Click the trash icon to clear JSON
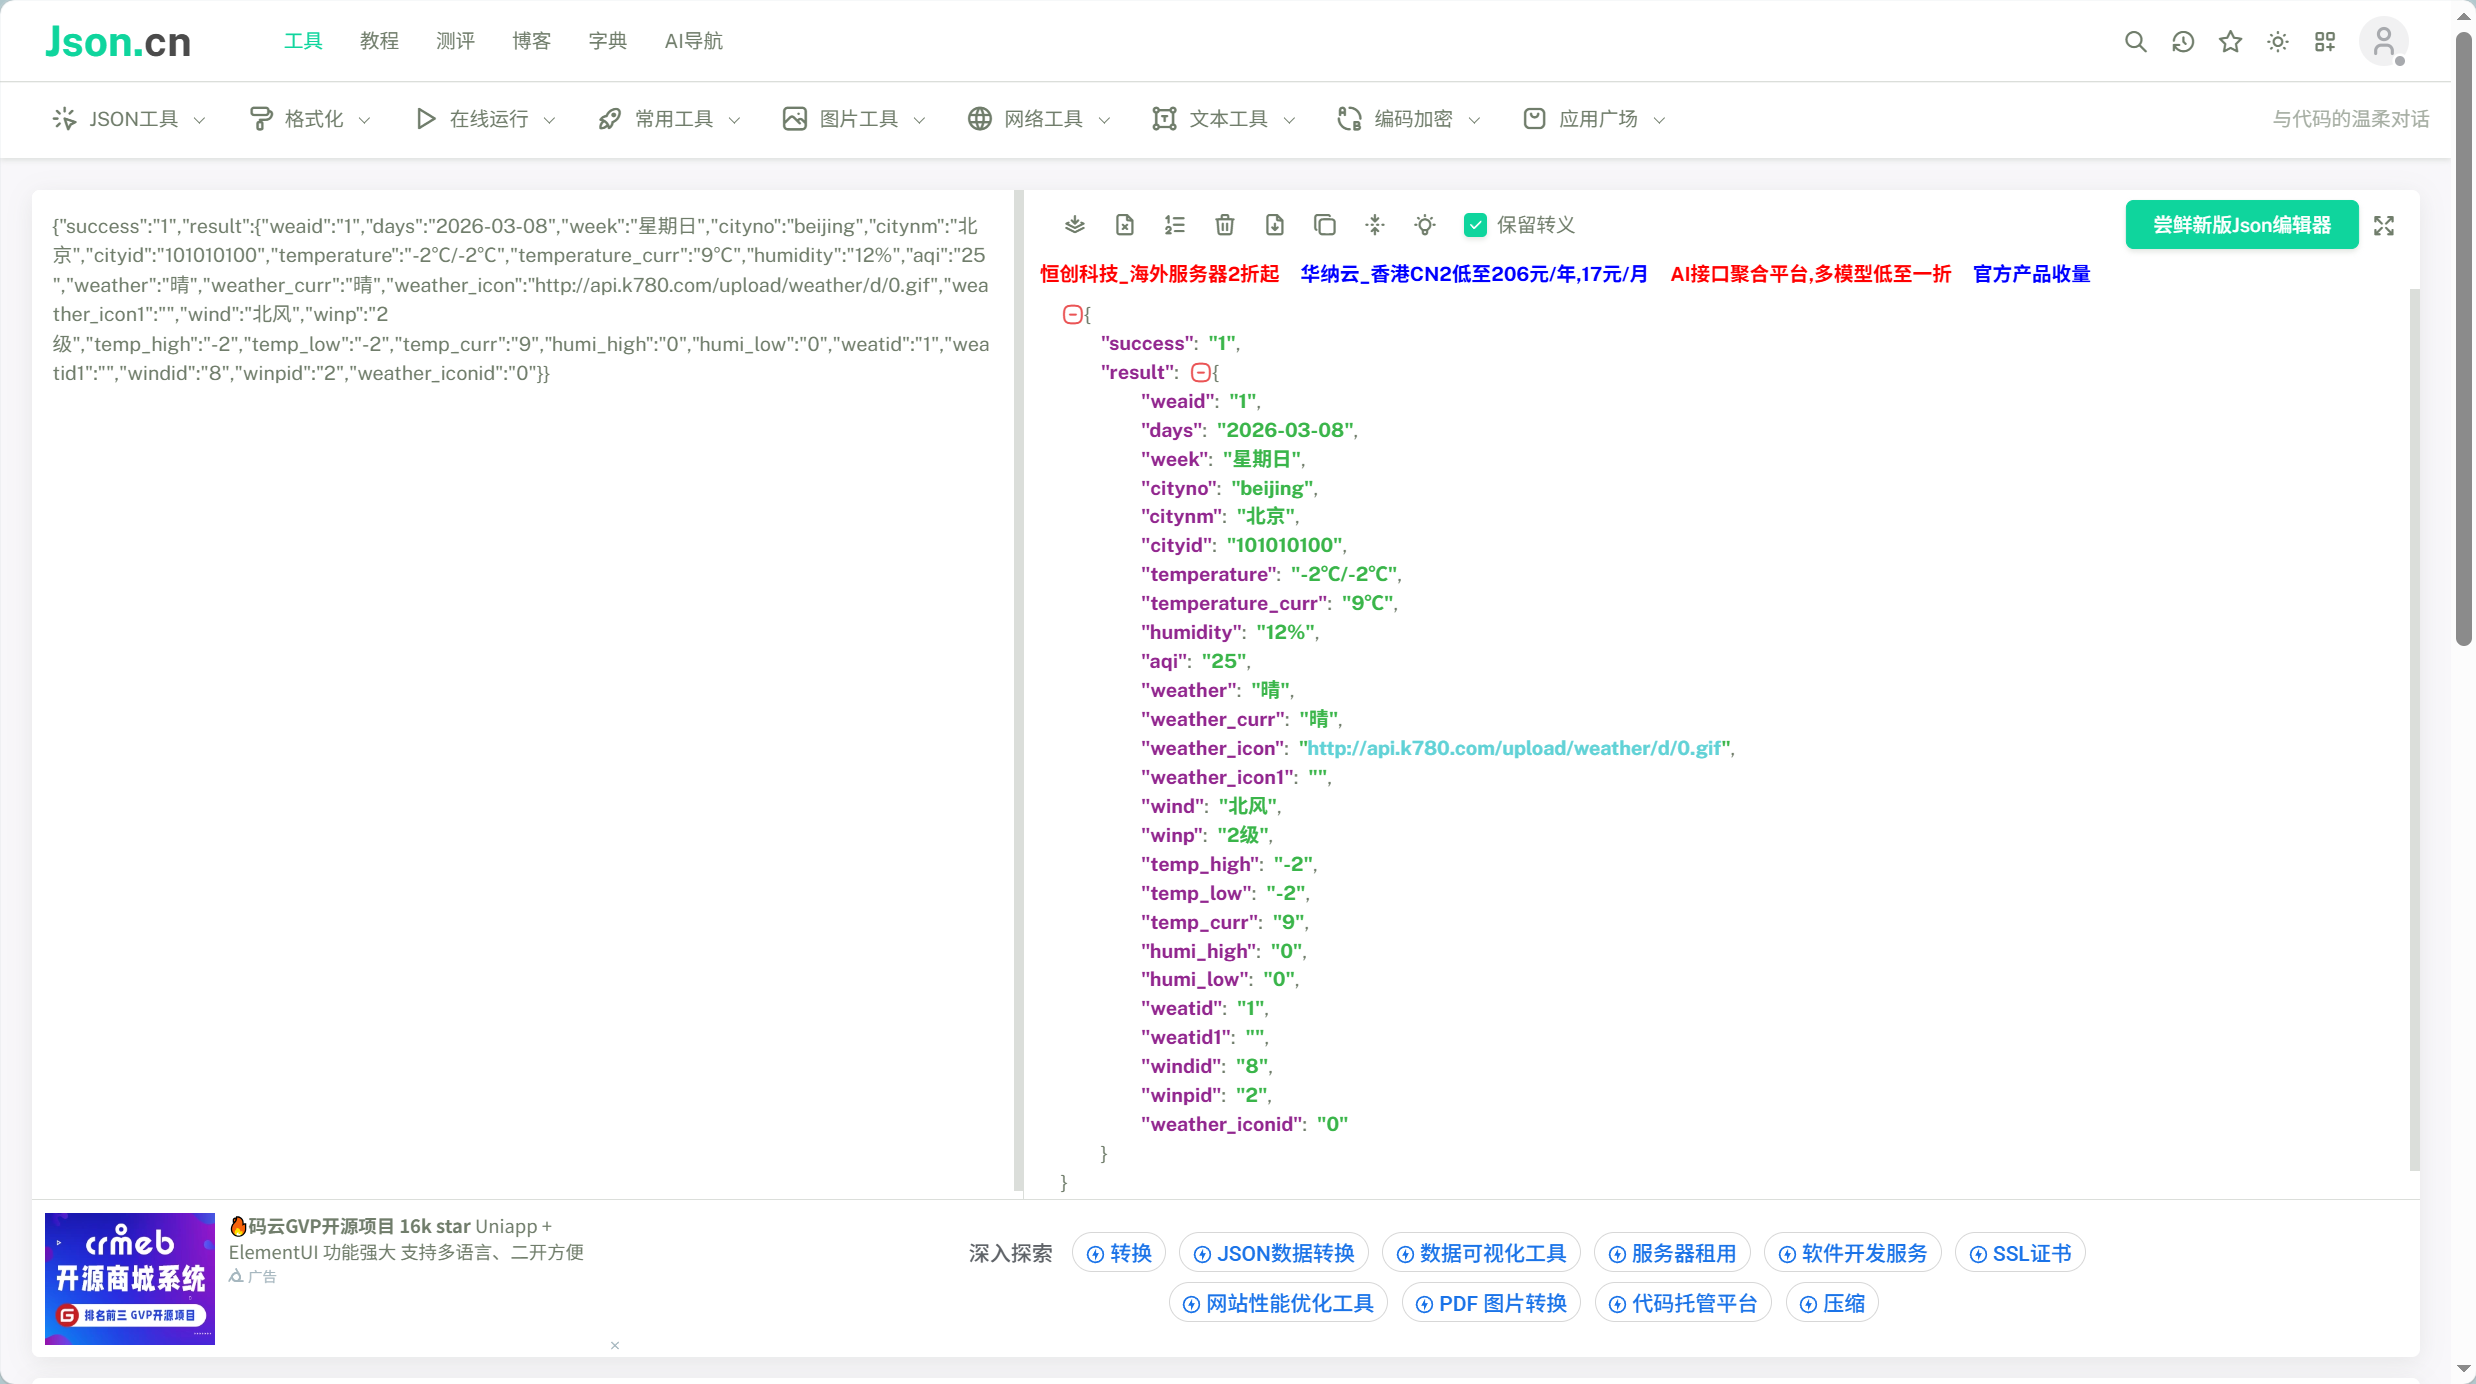Viewport: 2476px width, 1384px height. pos(1224,225)
